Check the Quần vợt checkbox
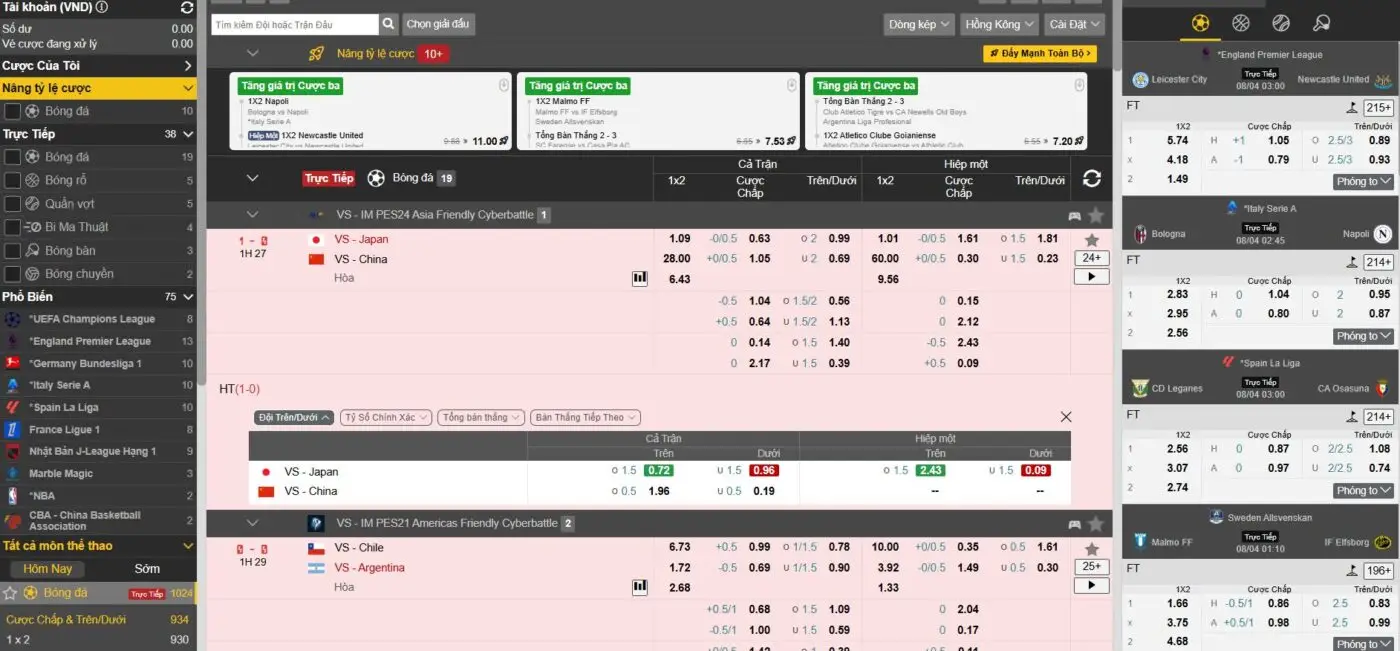Viewport: 1400px width, 651px height. (x=13, y=204)
